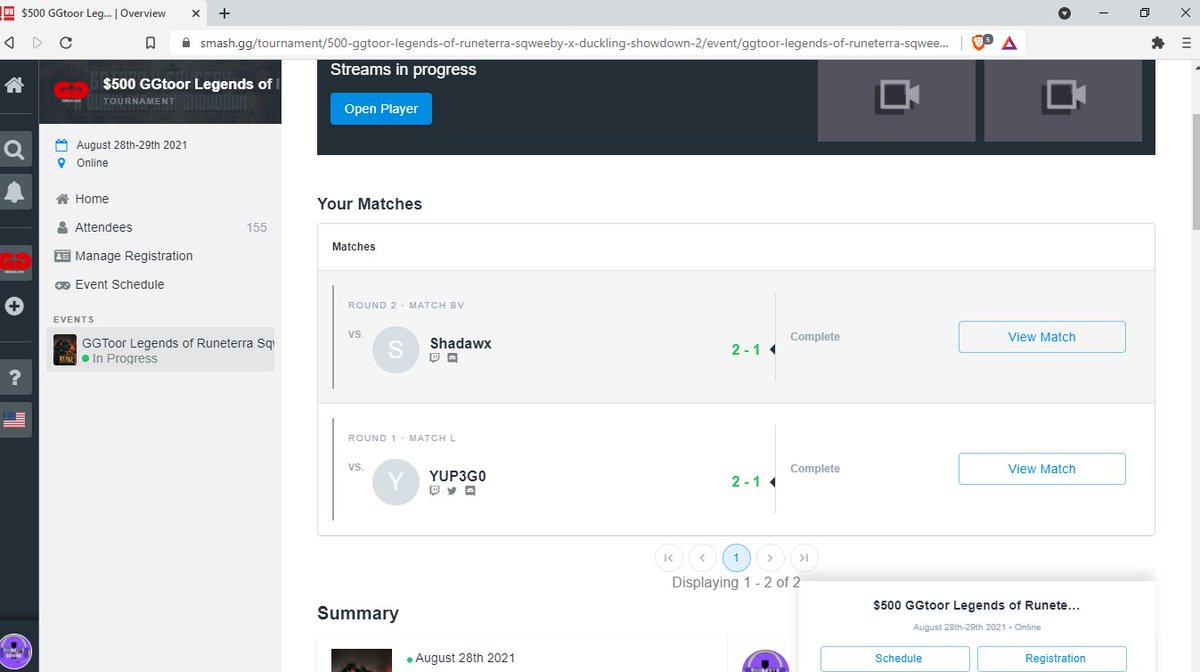Go to next page of matches
1200x672 pixels.
770,558
